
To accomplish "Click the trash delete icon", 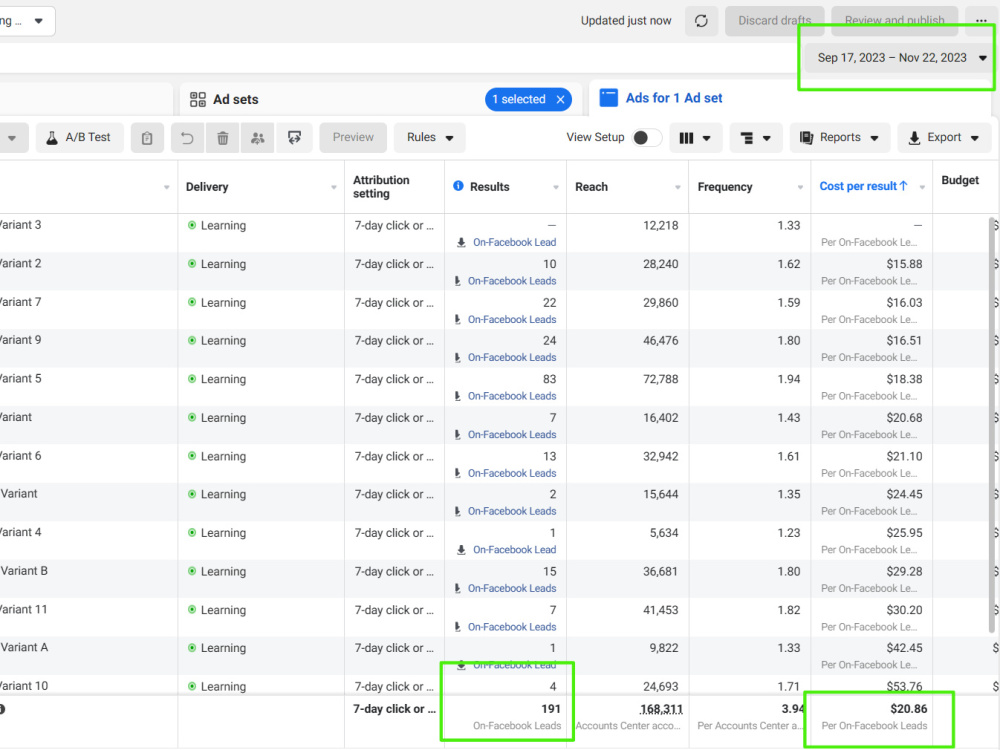I will [223, 138].
